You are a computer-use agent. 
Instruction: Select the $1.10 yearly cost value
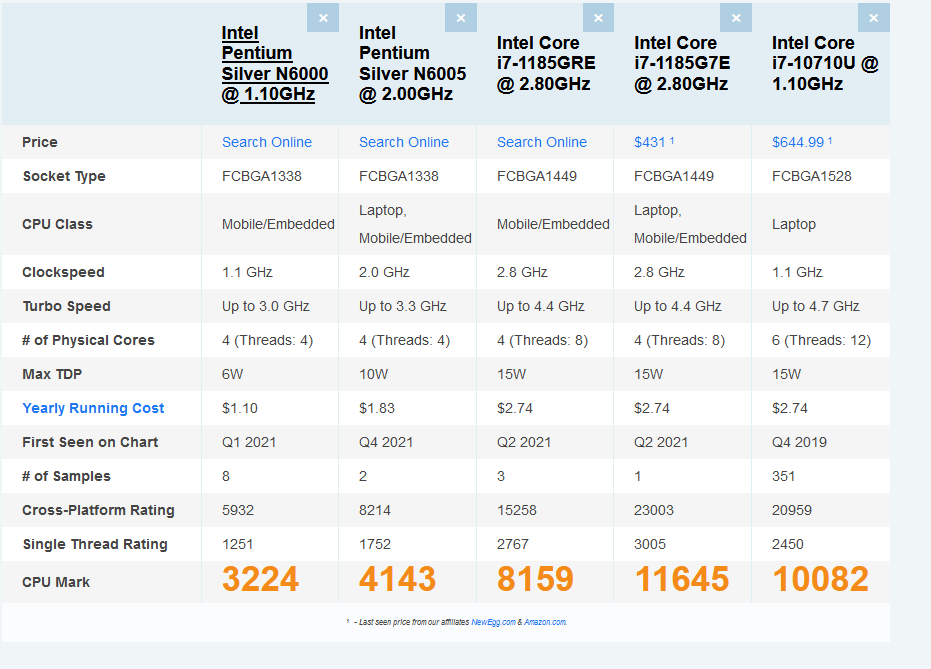tap(240, 408)
